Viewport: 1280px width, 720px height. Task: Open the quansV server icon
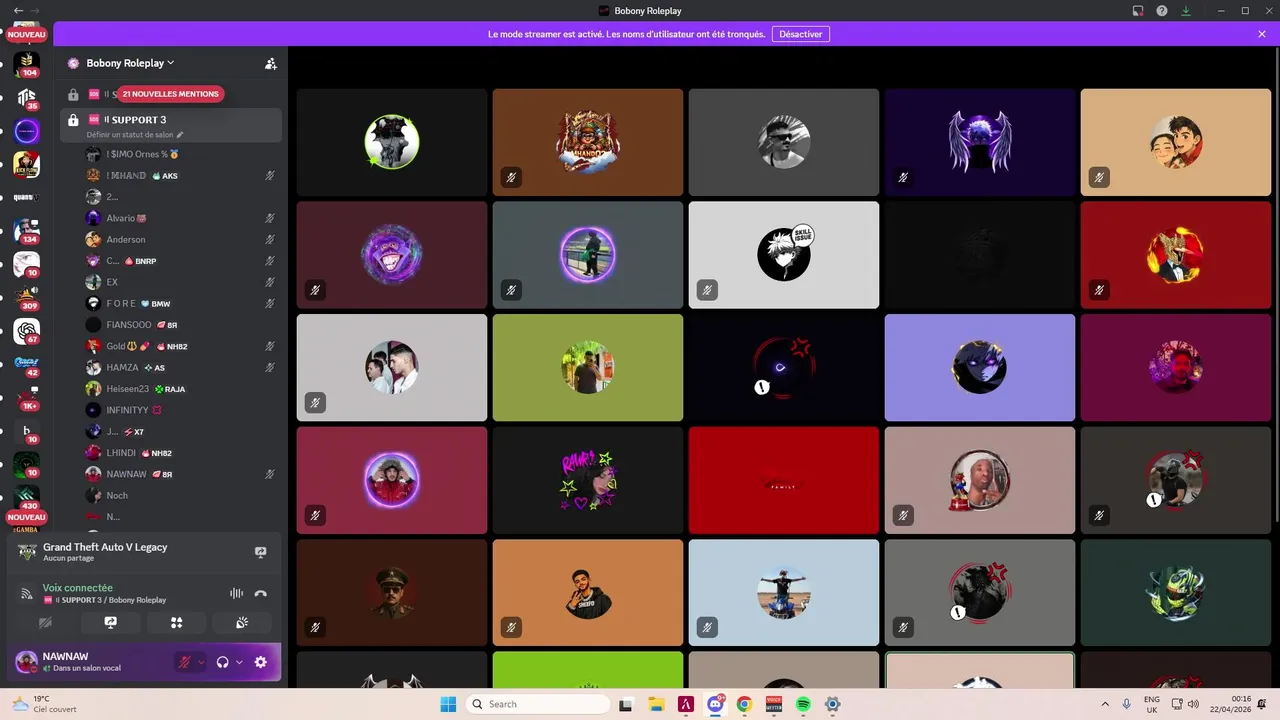tap(27, 198)
